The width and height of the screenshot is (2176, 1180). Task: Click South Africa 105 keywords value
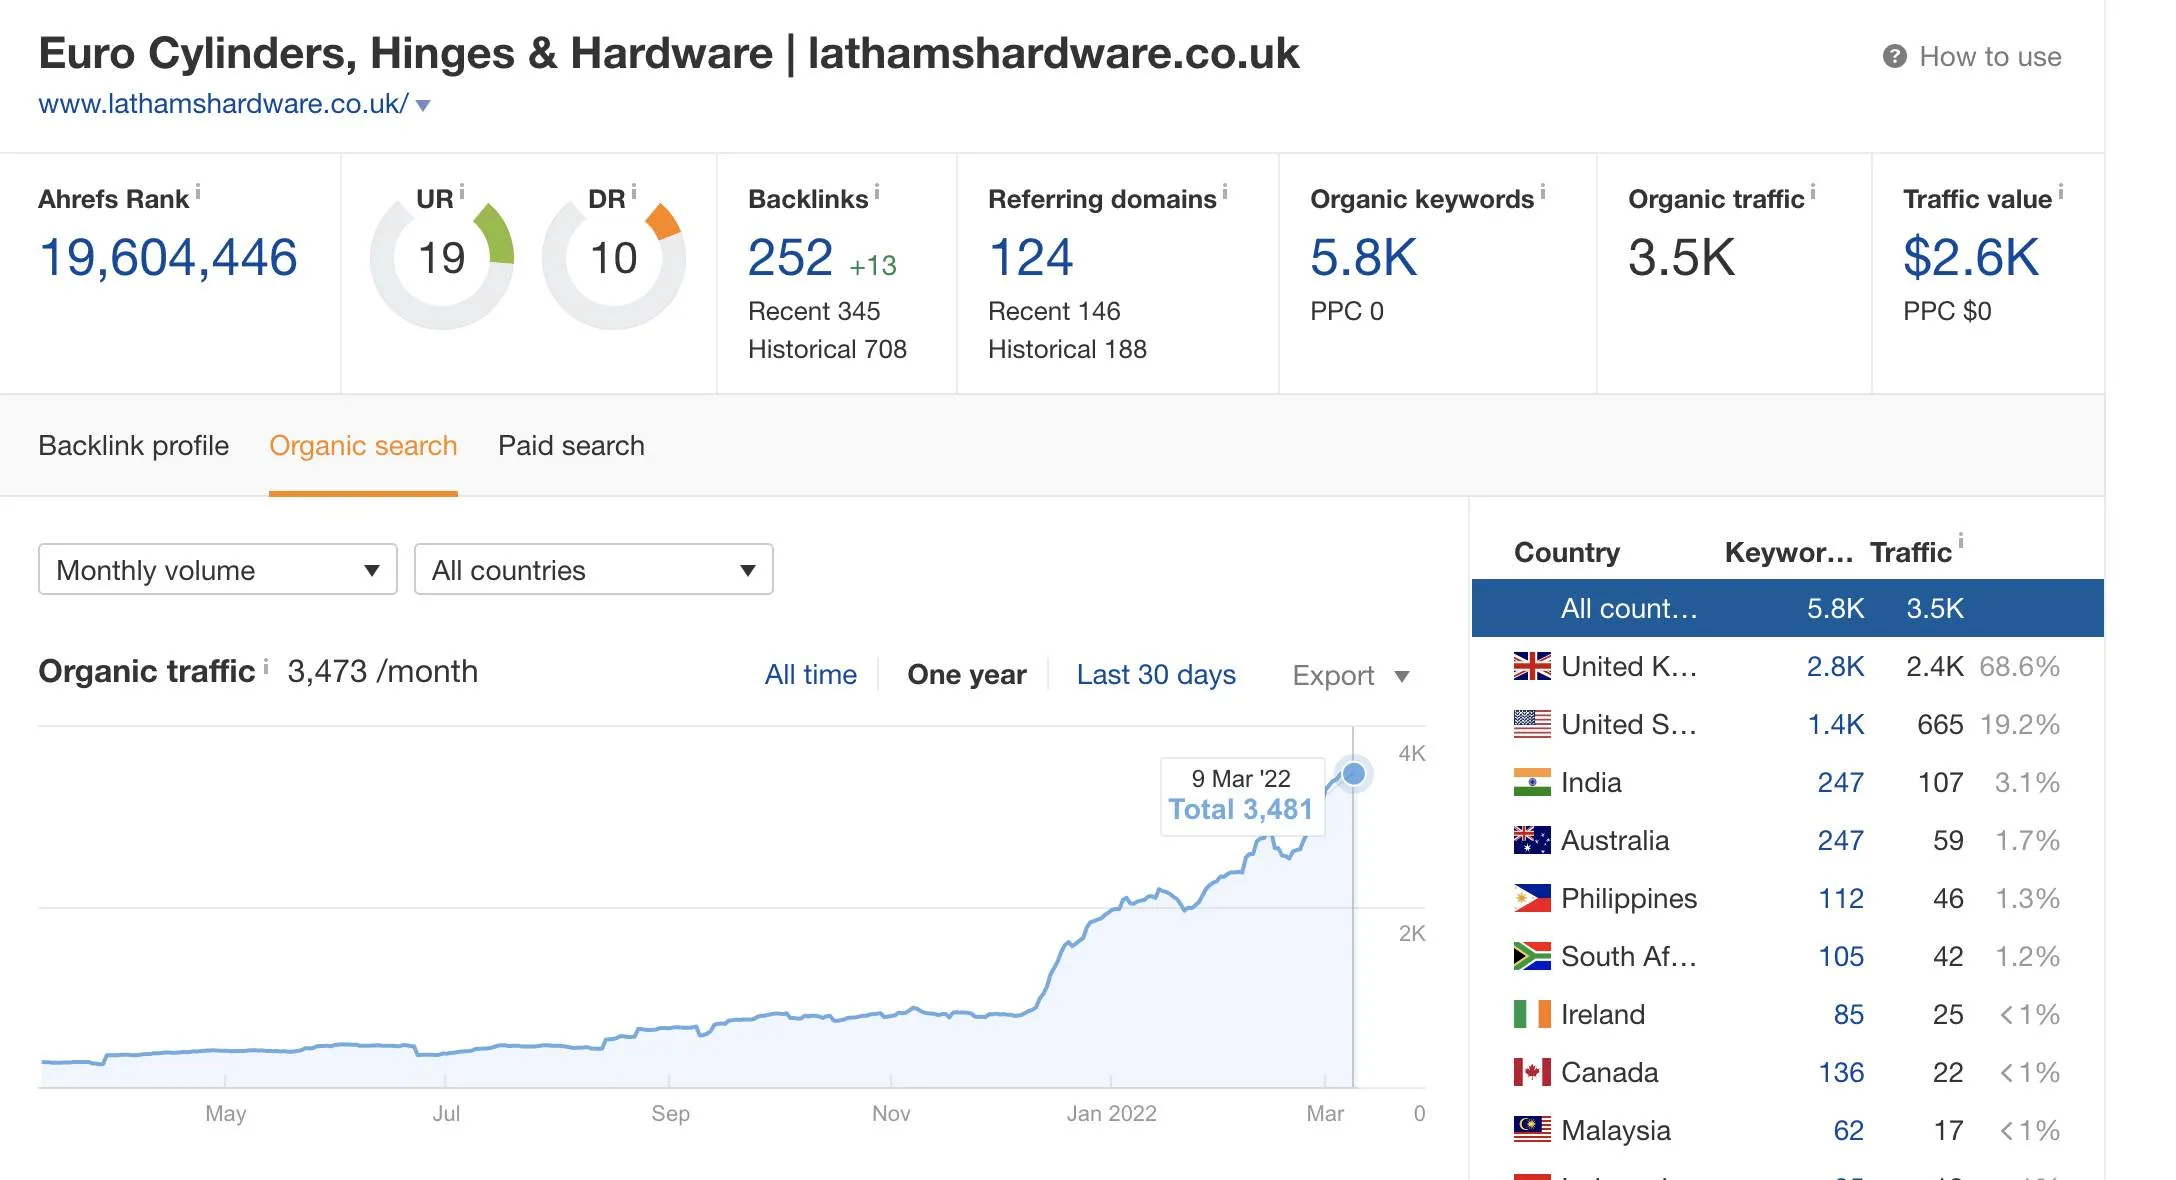tap(1841, 956)
